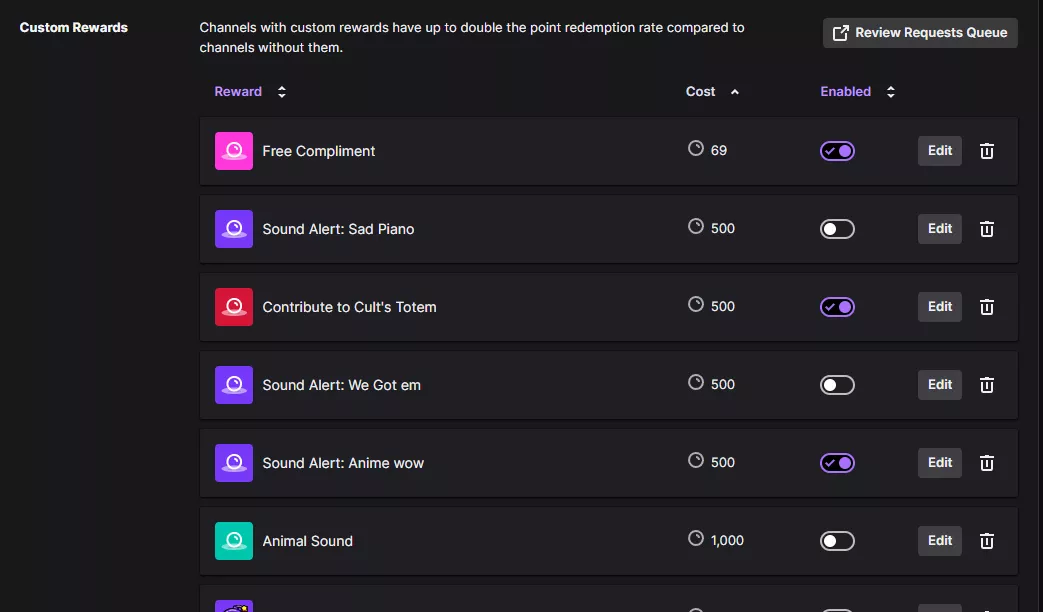
Task: Click the Sound Alert: Sad Piano name
Action: (338, 229)
